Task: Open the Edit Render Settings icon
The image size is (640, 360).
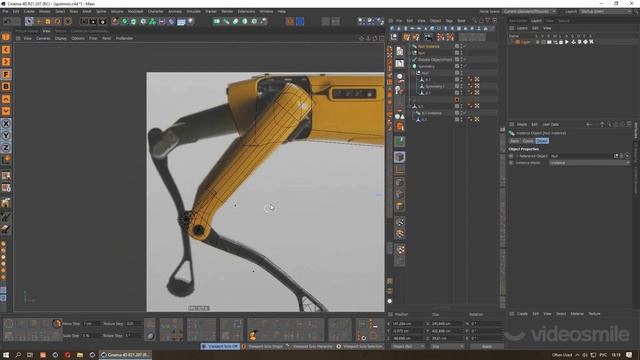Action: coord(102,21)
